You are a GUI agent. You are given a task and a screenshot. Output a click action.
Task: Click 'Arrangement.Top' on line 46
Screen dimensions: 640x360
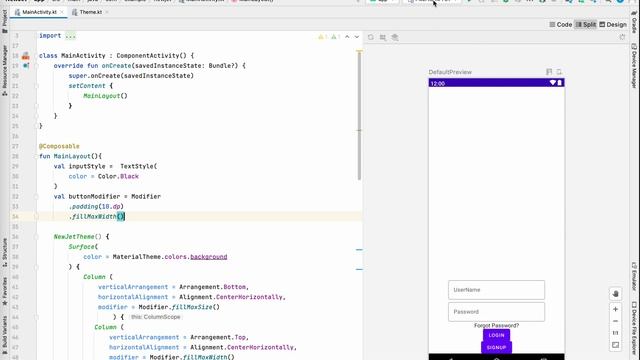[x=218, y=338]
